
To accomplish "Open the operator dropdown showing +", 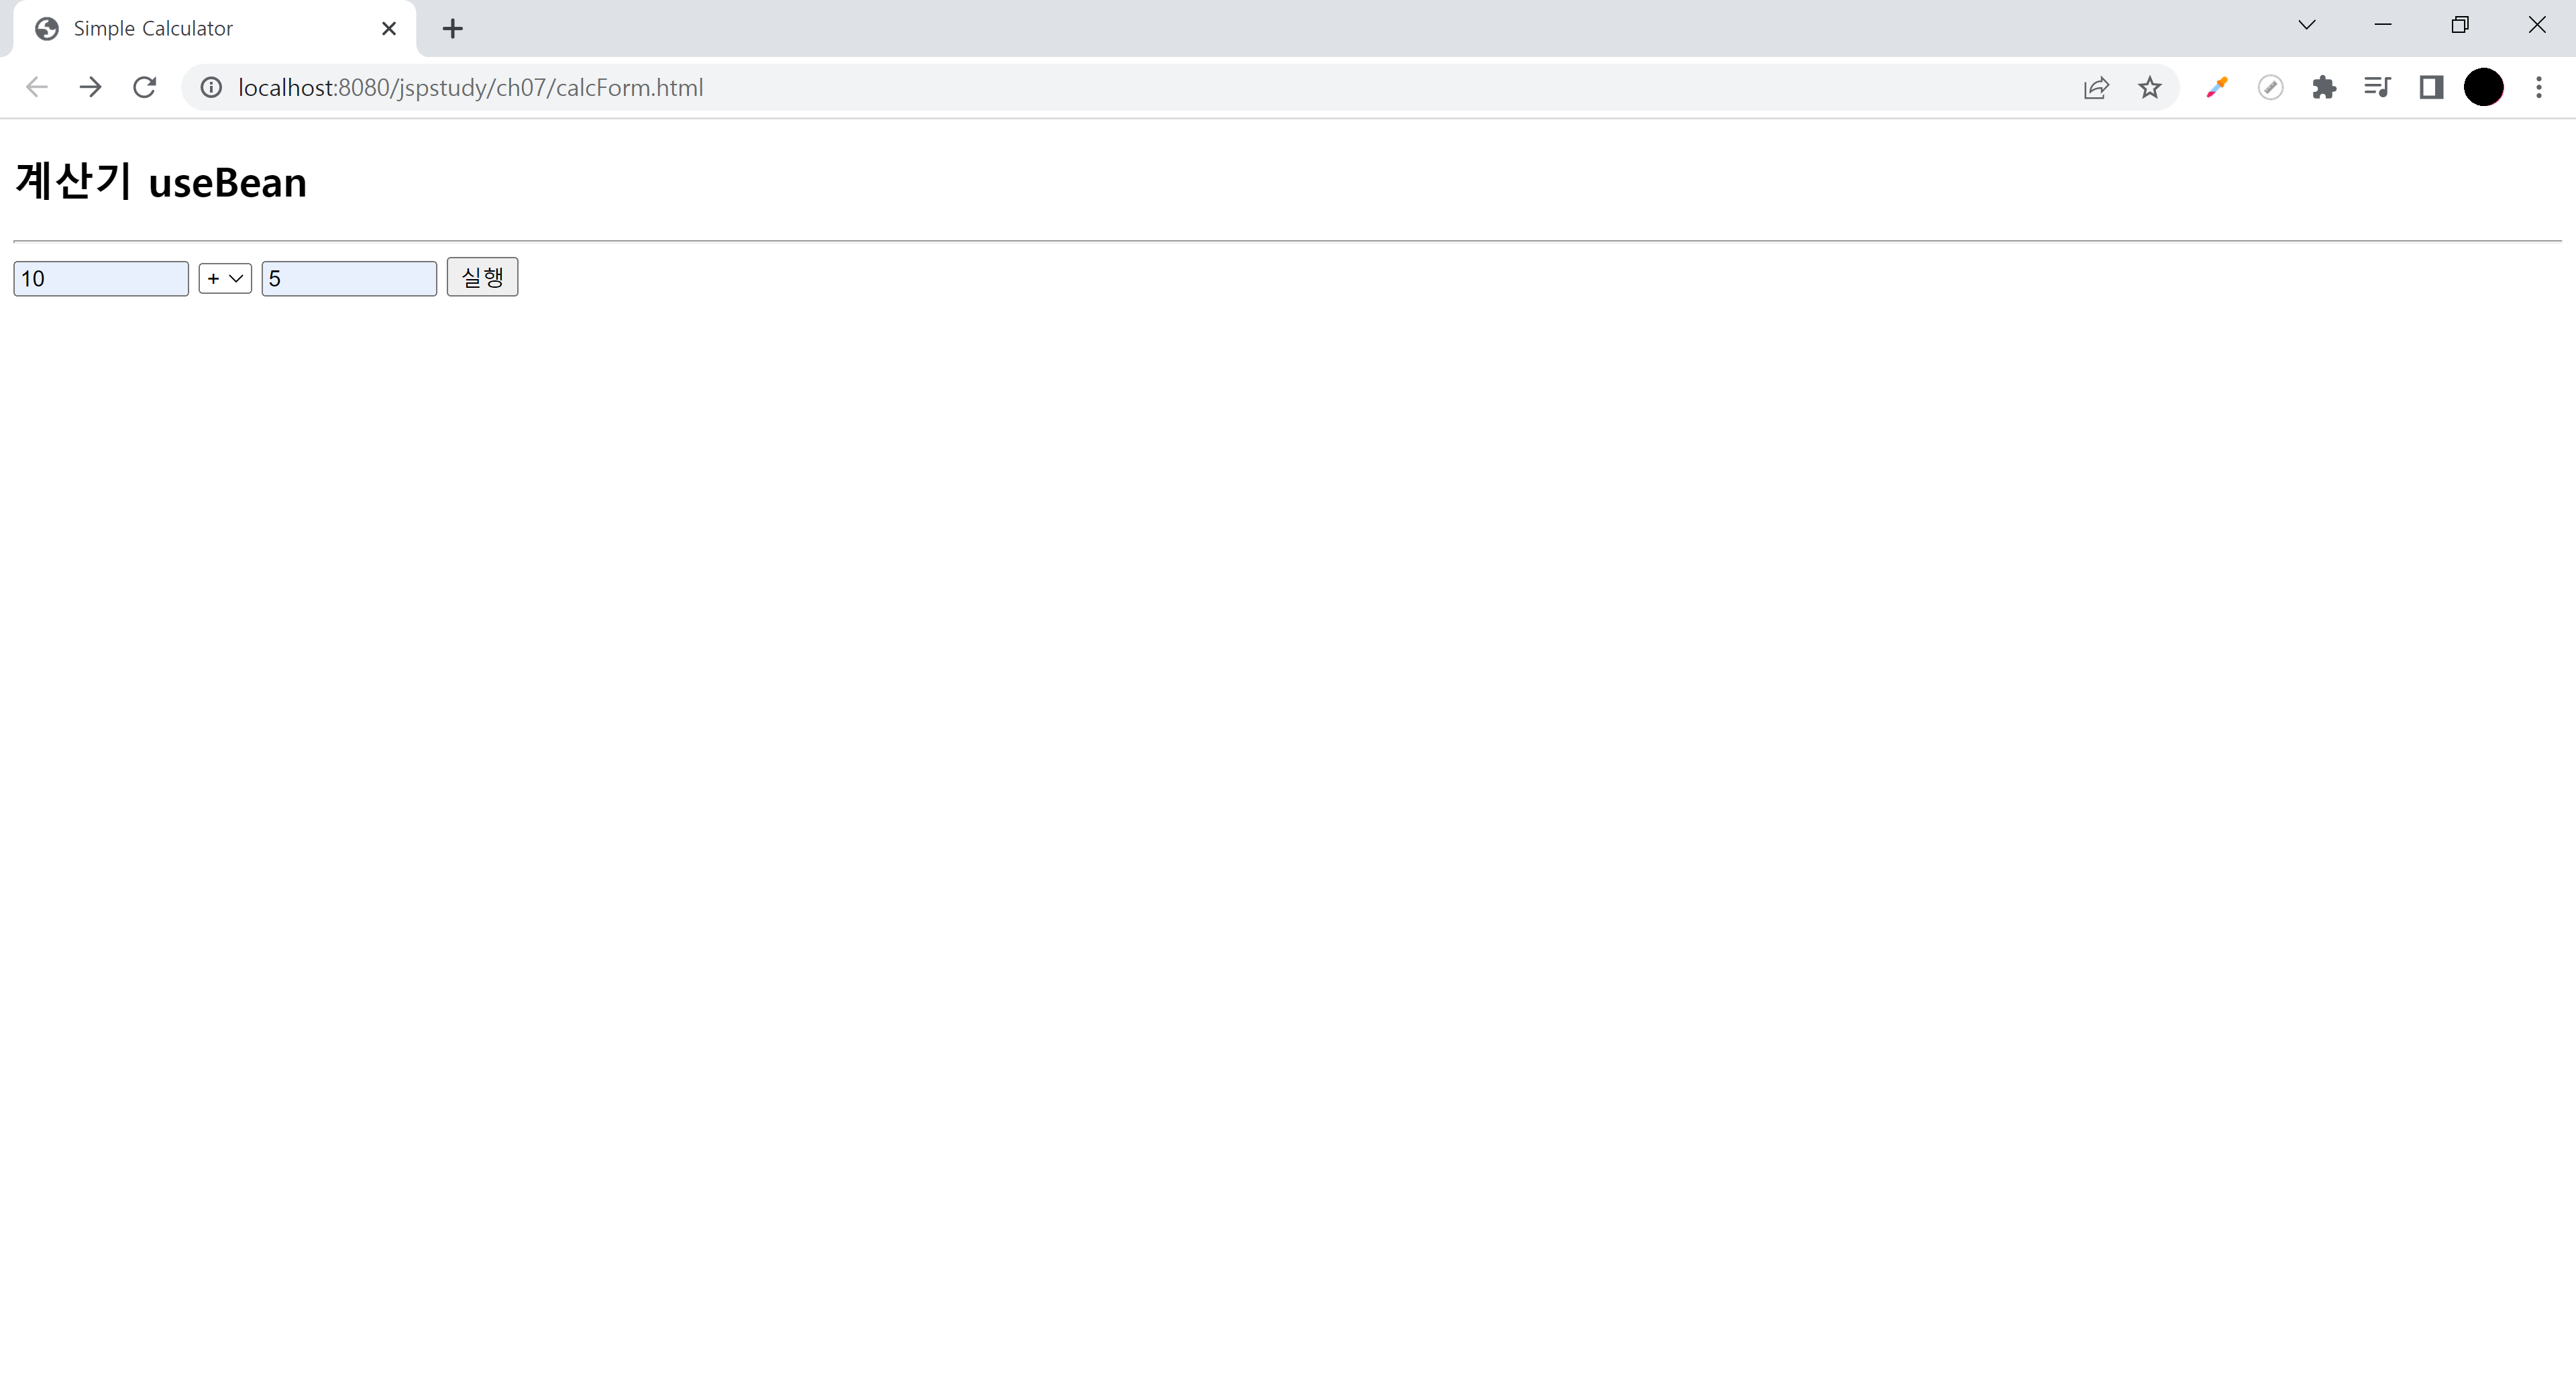I will click(225, 279).
